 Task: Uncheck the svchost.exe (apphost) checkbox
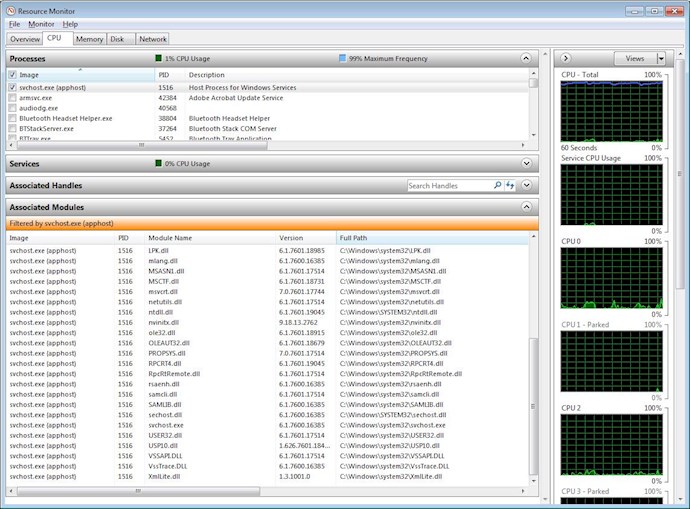12,87
